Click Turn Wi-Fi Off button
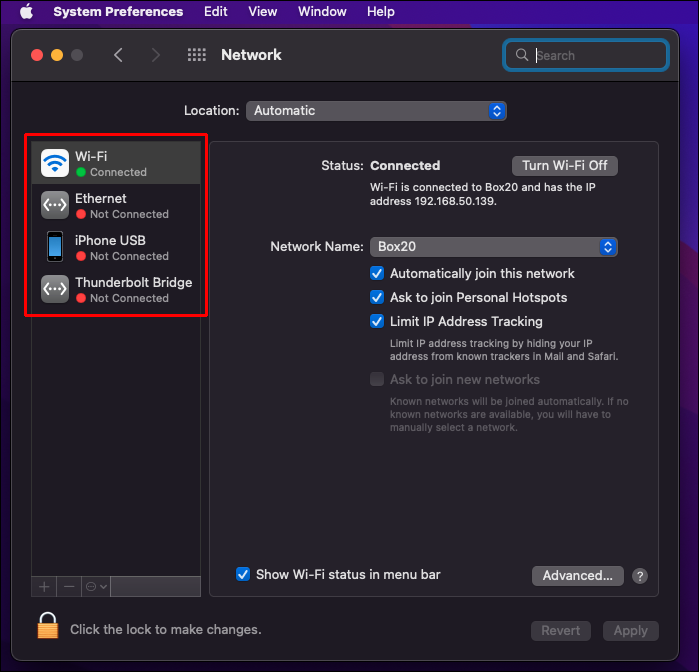 564,165
